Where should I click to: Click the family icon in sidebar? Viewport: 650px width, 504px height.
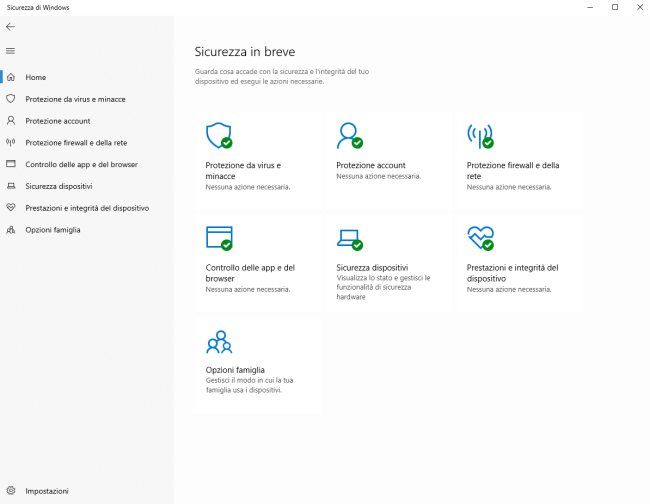click(x=11, y=230)
